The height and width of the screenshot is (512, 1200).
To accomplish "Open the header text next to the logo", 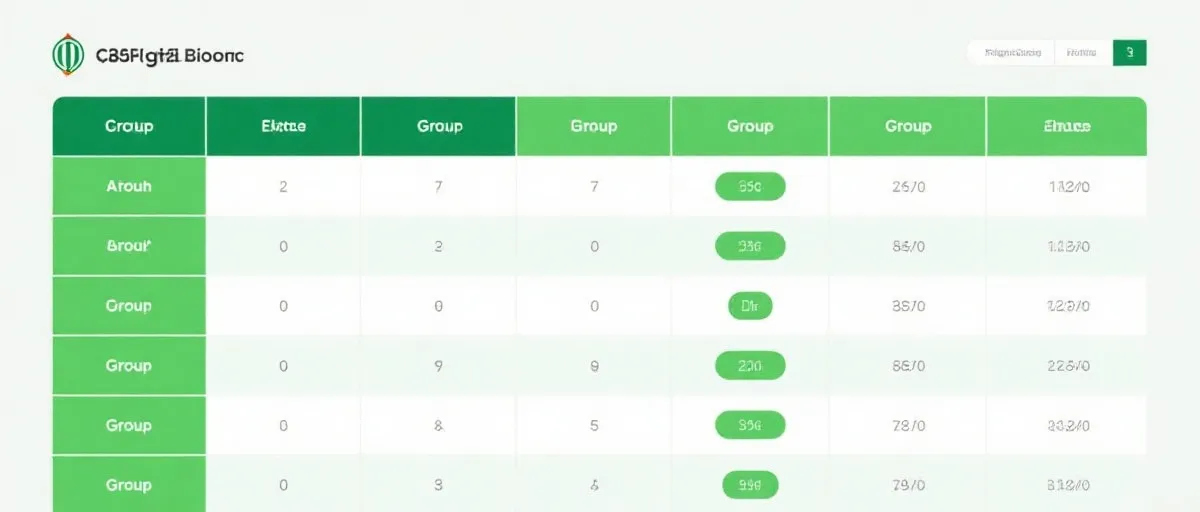I will pos(169,56).
